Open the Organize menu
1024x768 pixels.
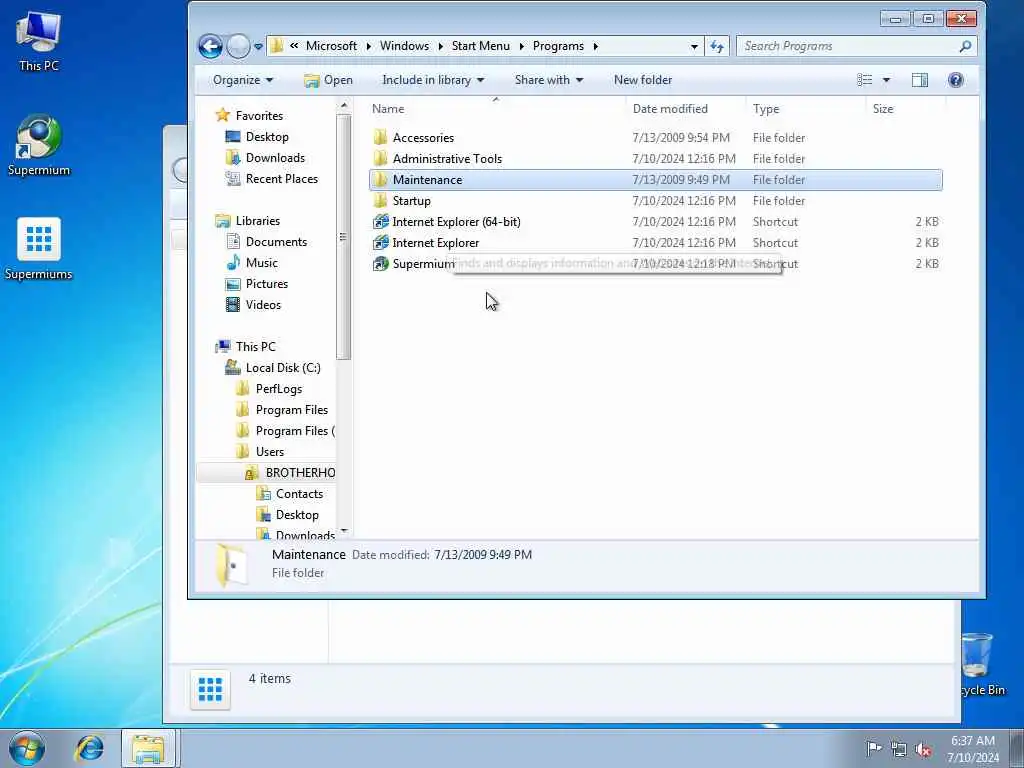243,80
